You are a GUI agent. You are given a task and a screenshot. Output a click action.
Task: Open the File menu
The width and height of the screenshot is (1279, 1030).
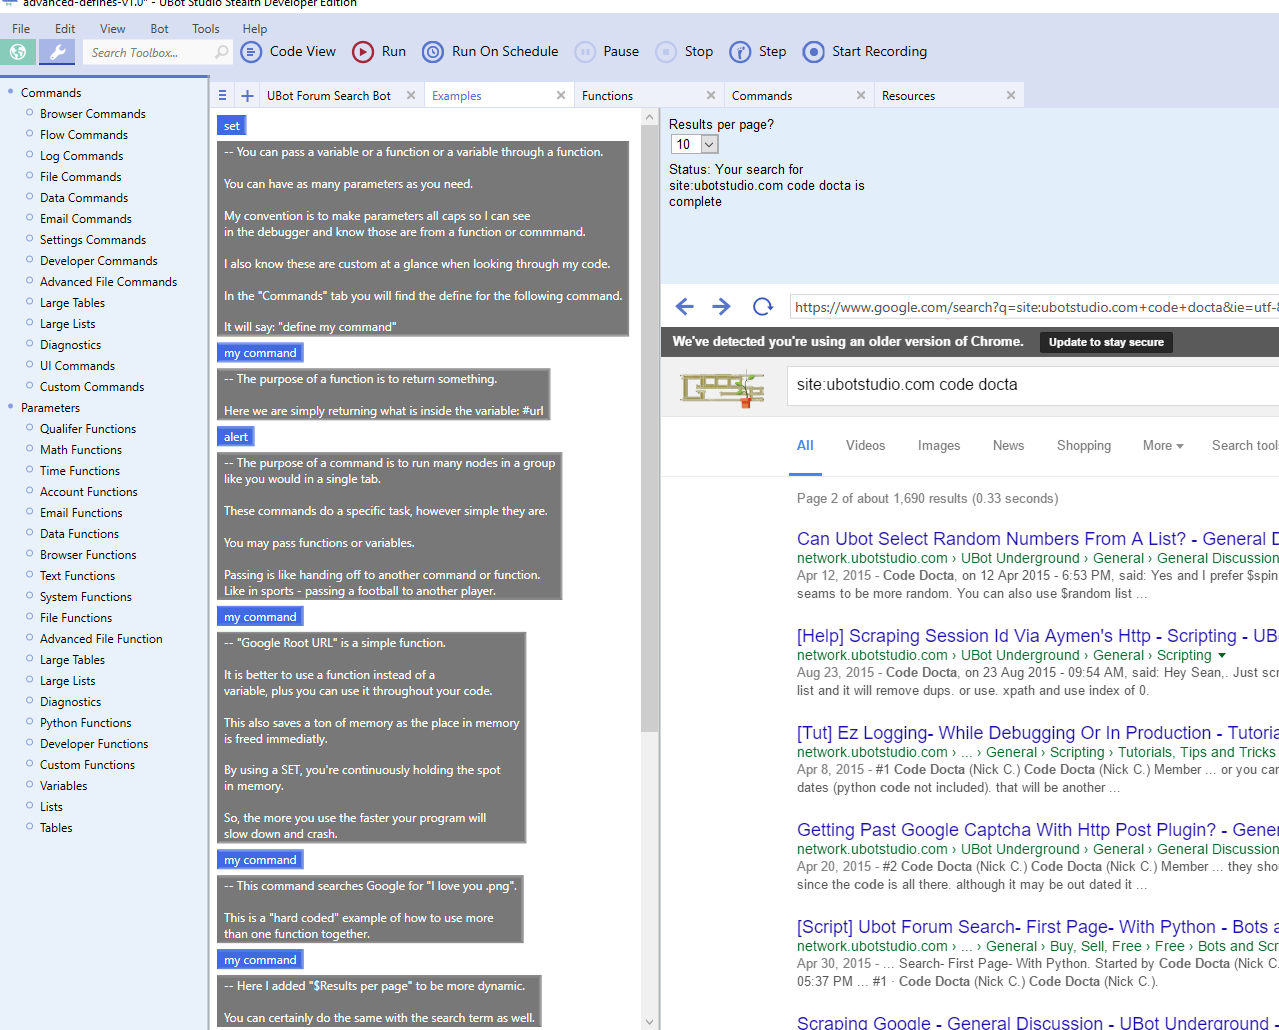pos(21,29)
